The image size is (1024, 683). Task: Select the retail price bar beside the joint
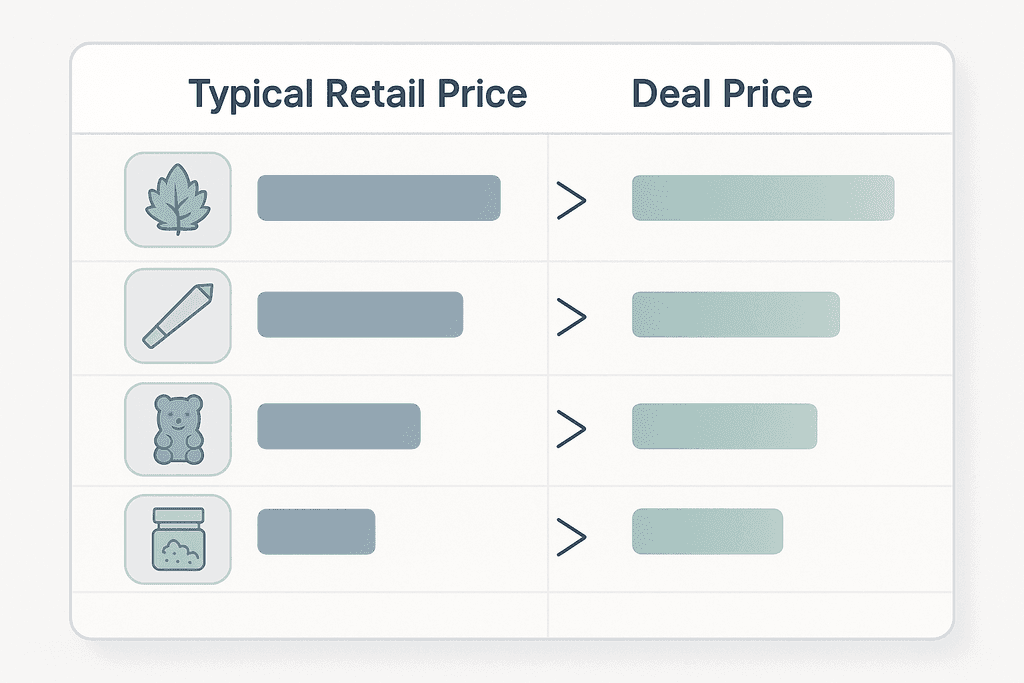360,314
